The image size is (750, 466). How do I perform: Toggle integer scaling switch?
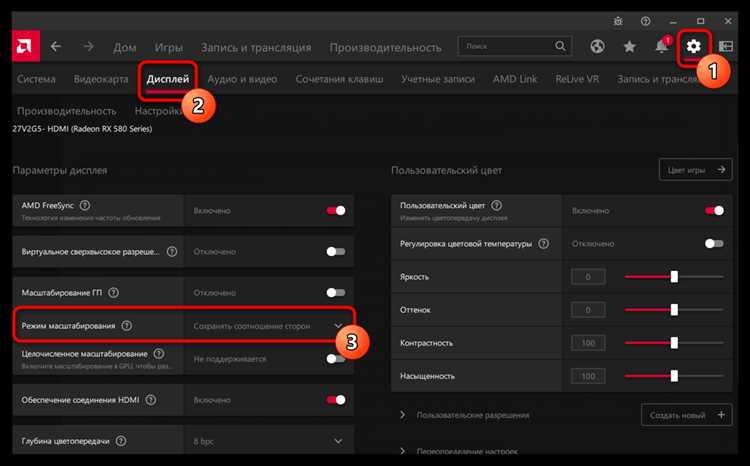point(336,359)
